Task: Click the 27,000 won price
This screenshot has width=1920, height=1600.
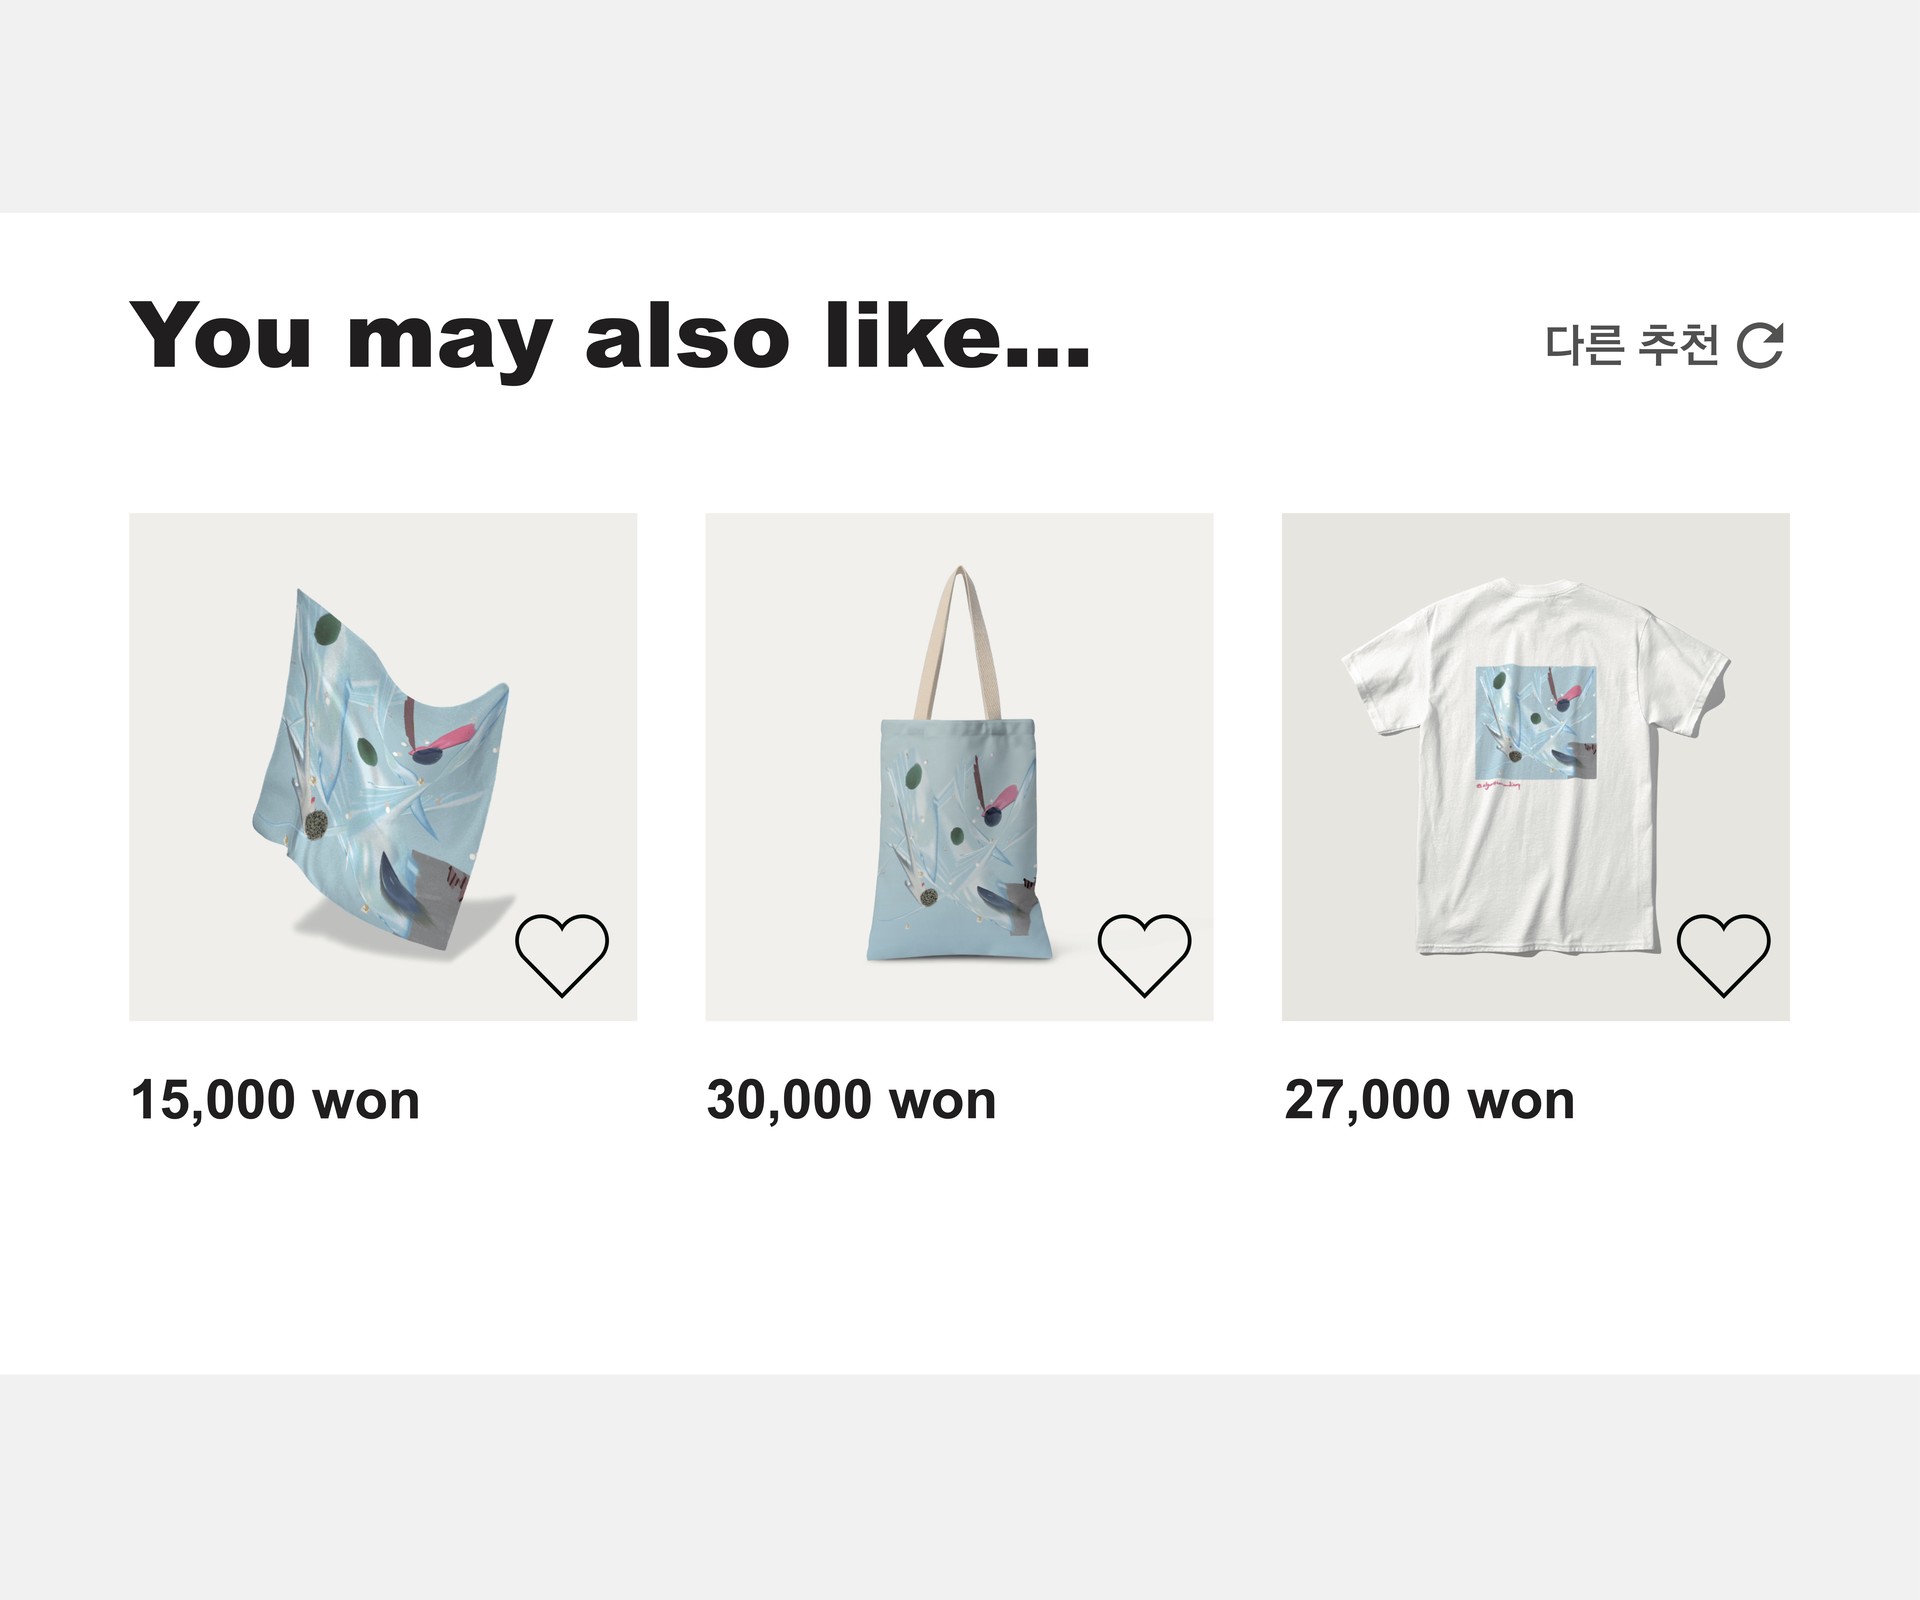Action: point(1429,1100)
